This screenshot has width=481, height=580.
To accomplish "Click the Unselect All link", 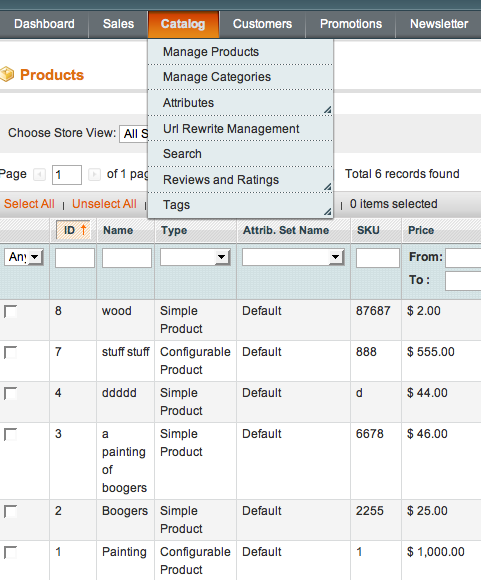I will (104, 204).
